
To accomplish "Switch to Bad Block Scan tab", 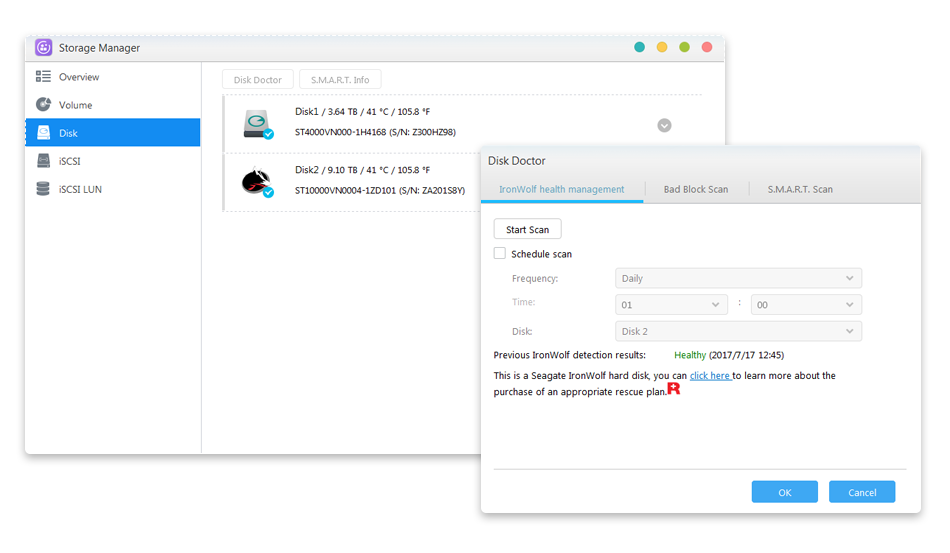I will (x=696, y=190).
